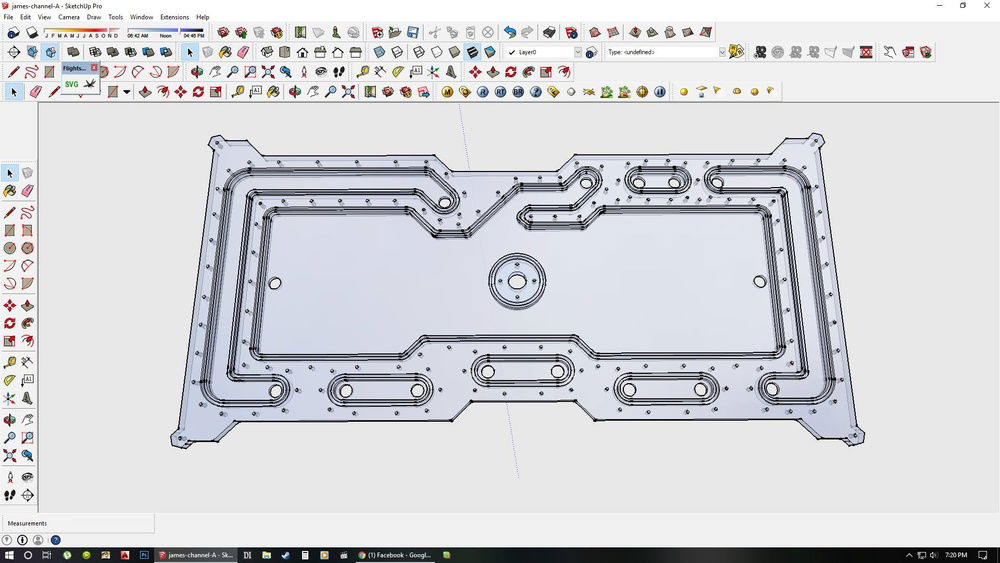Click the Zoom Extents icon in left toolbar
Image resolution: width=1000 pixels, height=563 pixels.
[x=10, y=456]
